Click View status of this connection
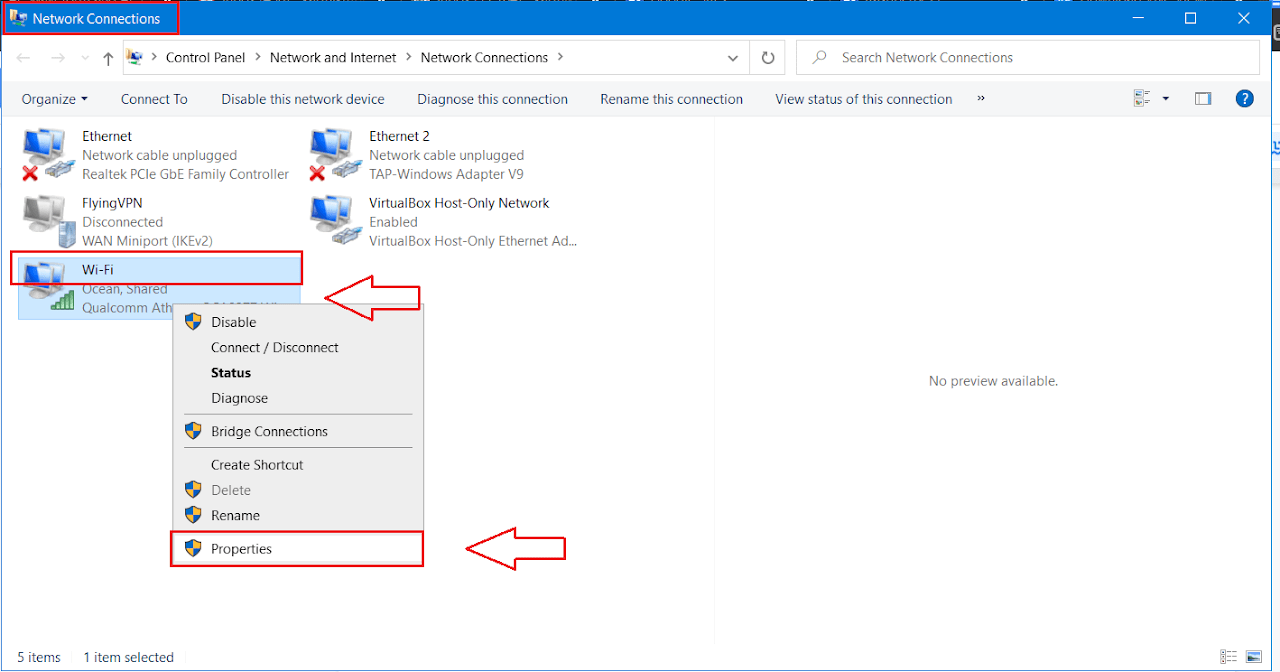This screenshot has height=672, width=1280. 863,99
